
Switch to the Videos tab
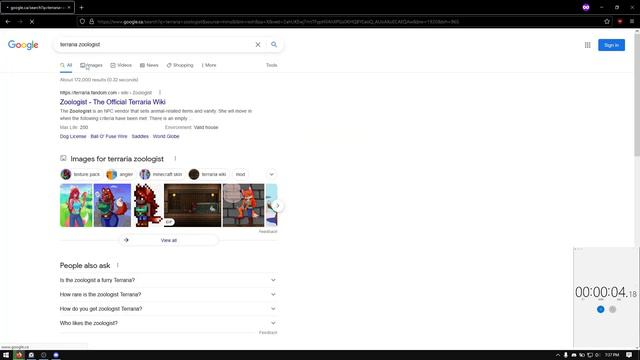tap(121, 65)
